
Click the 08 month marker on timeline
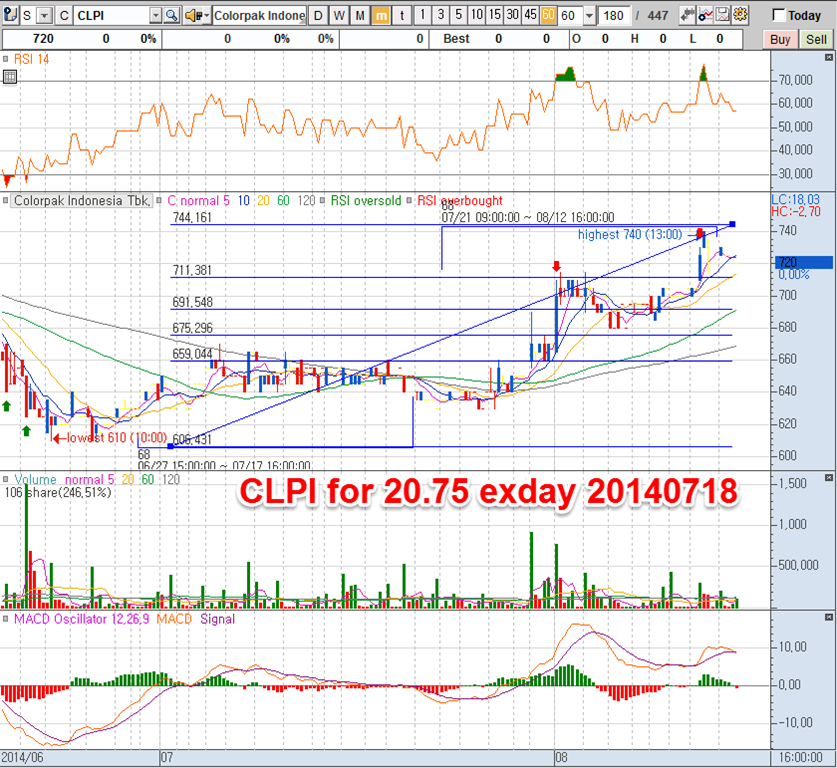coord(561,757)
